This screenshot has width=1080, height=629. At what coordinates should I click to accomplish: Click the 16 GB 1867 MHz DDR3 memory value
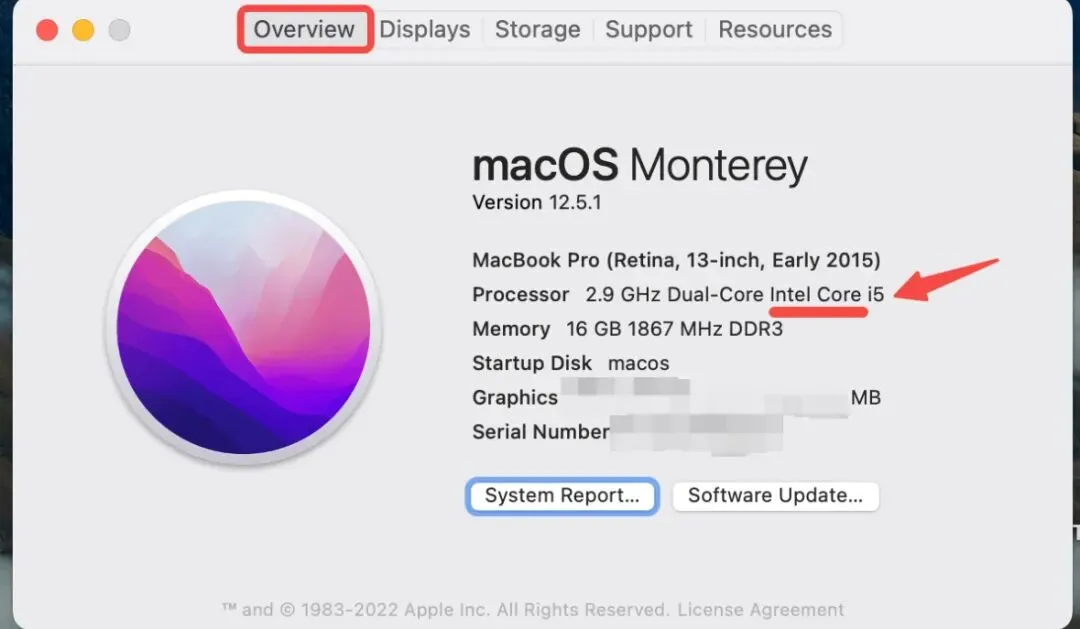point(674,329)
